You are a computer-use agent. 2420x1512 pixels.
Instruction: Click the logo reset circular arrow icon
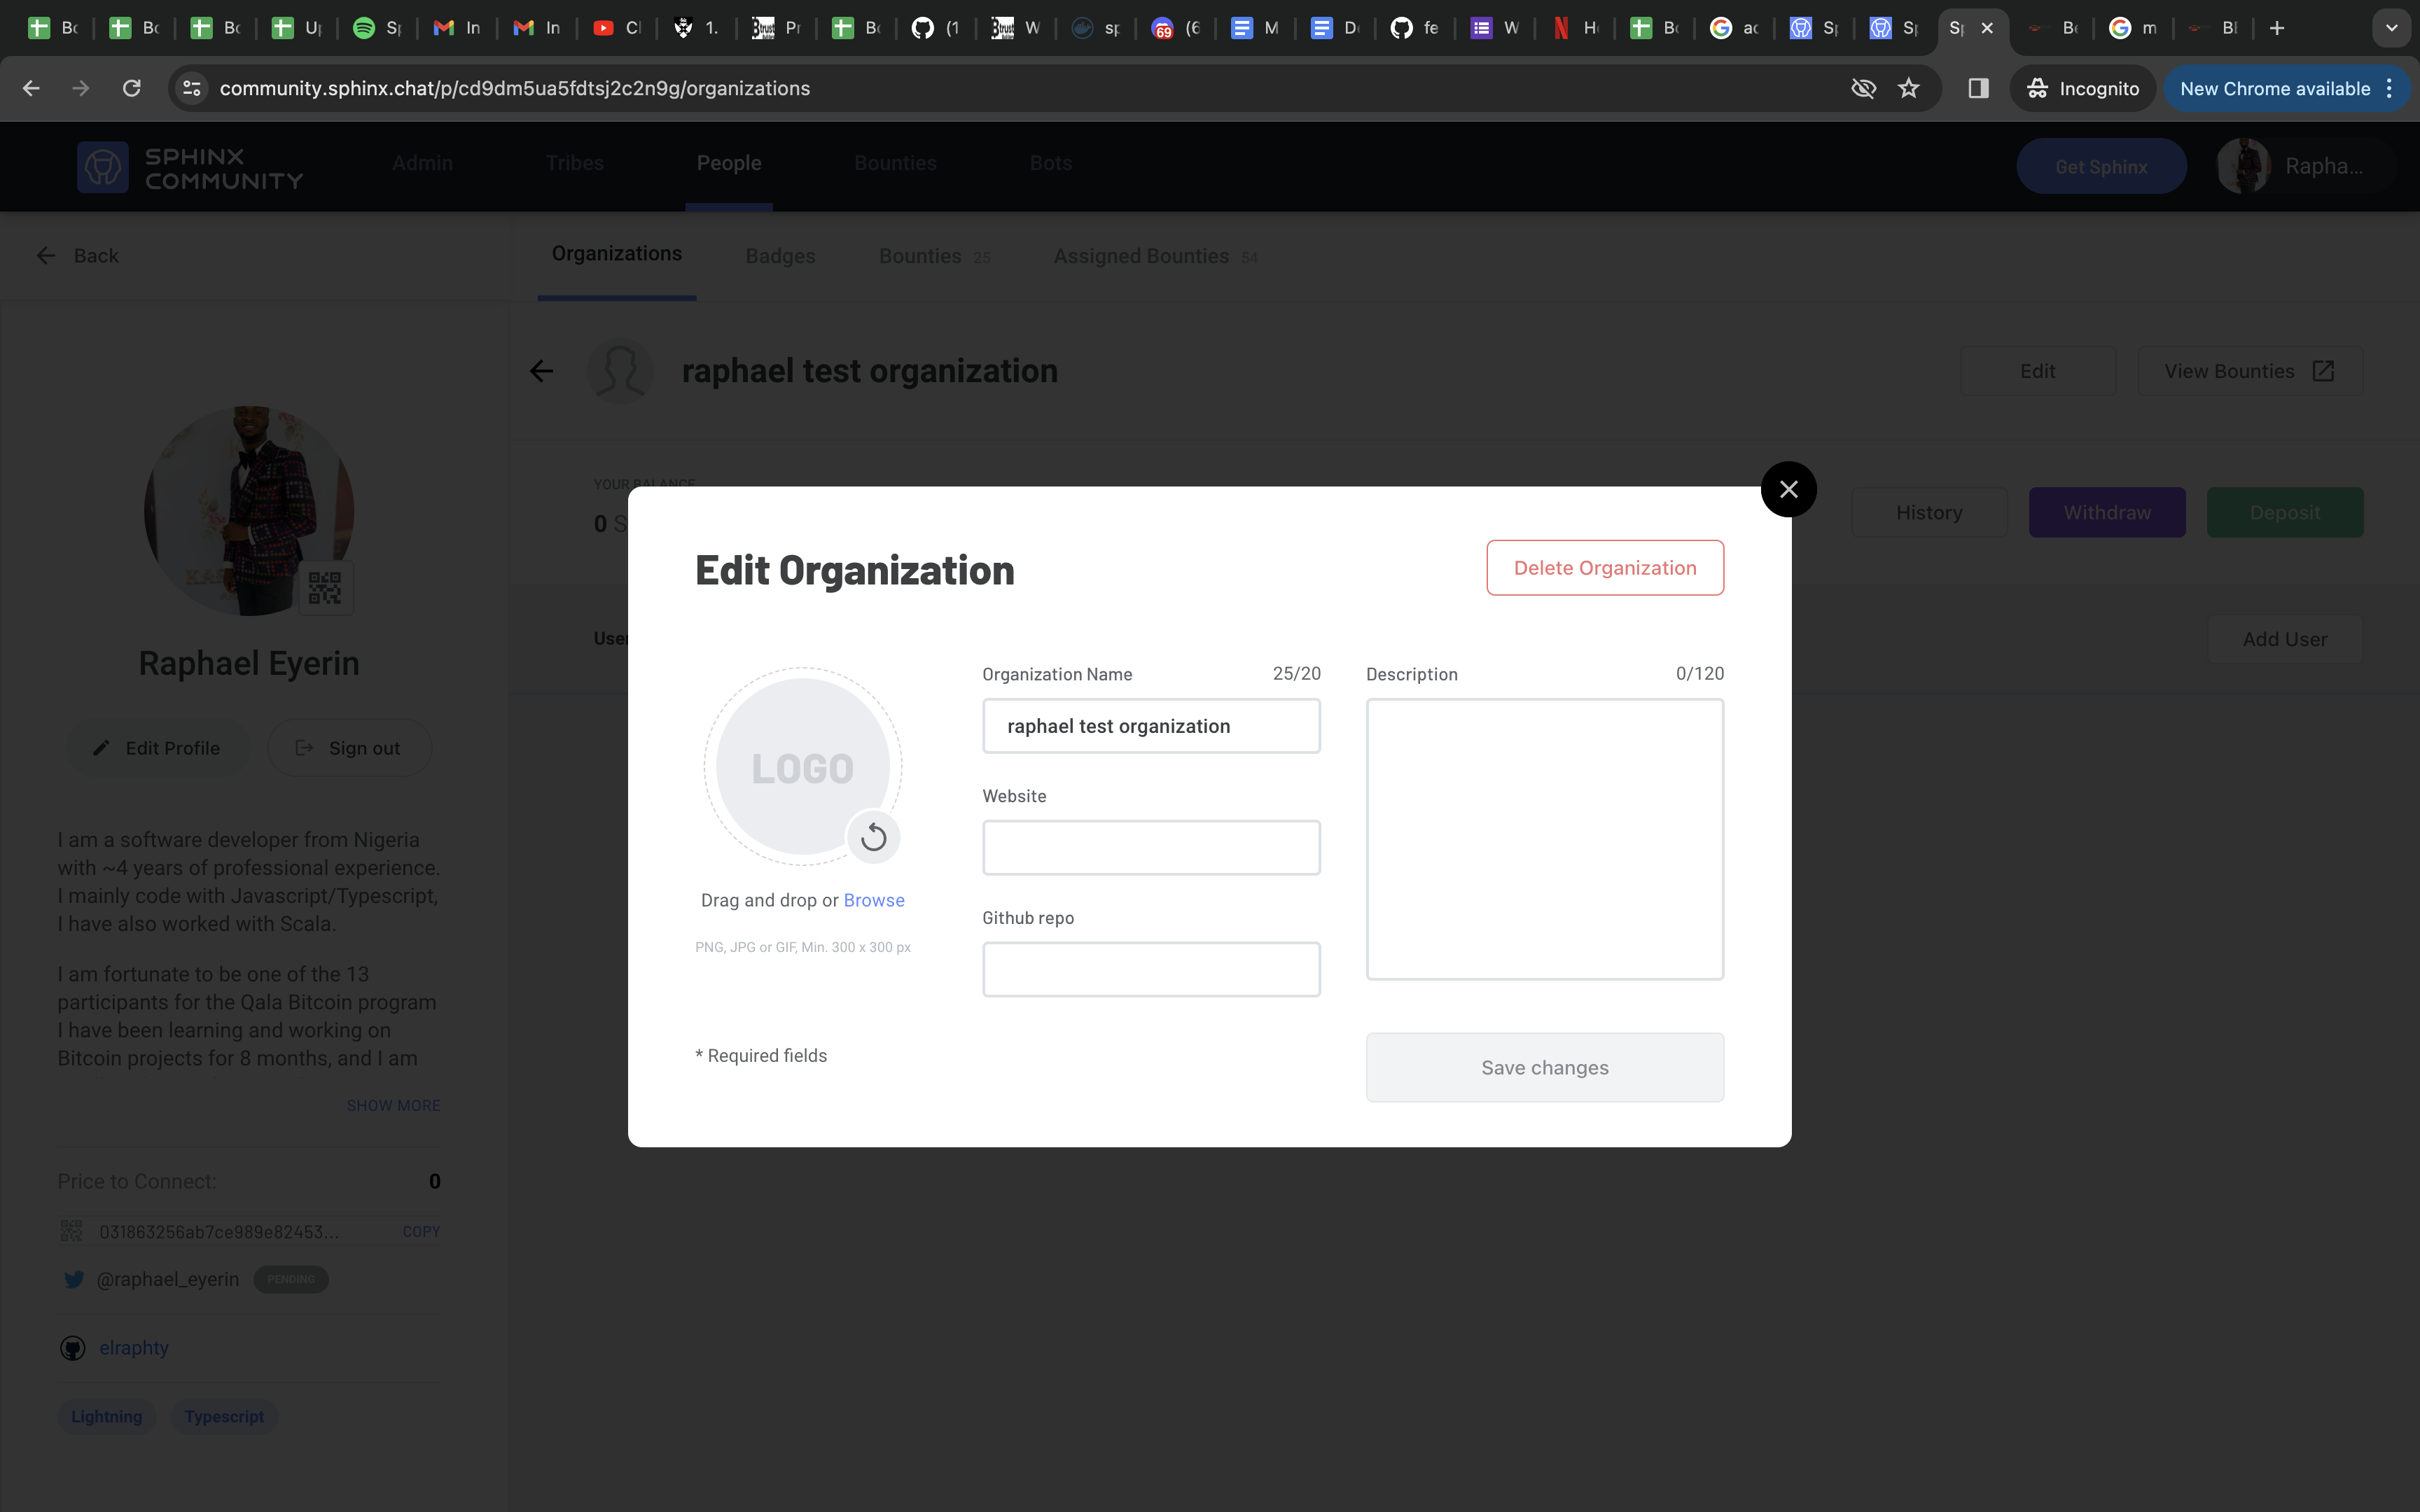[x=873, y=837]
